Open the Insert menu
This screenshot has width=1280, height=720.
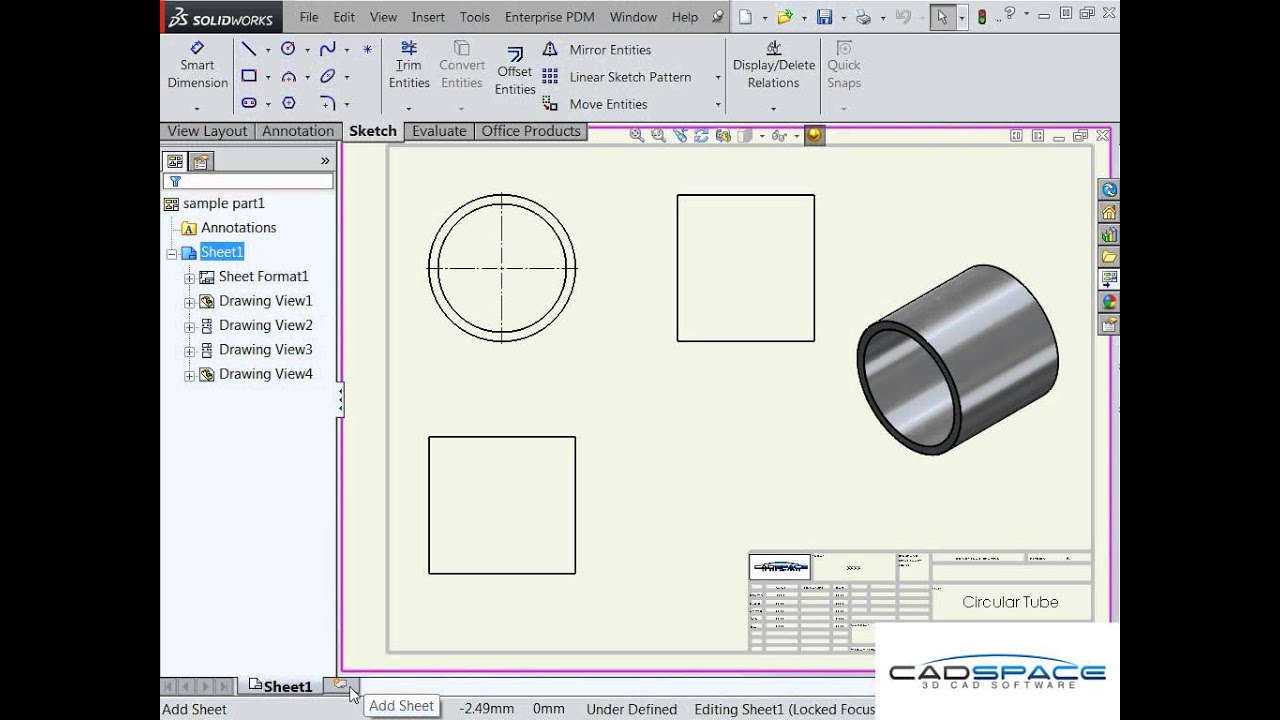tap(428, 17)
